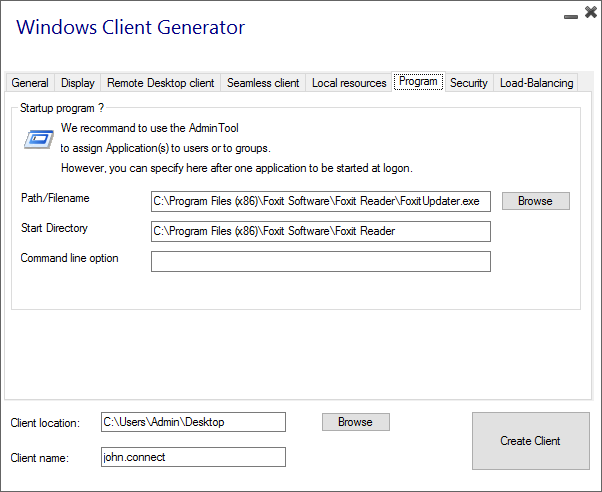The height and width of the screenshot is (492, 602).
Task: Select the Client name field with john.connect
Action: 193,457
